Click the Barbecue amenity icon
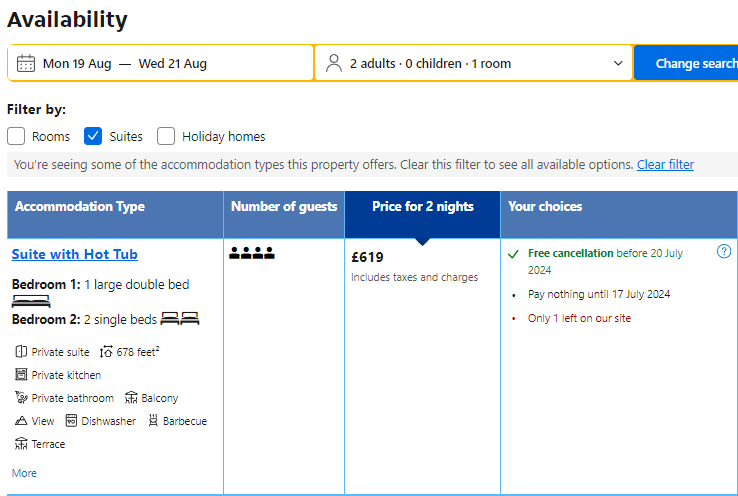The width and height of the screenshot is (738, 496). [x=153, y=421]
